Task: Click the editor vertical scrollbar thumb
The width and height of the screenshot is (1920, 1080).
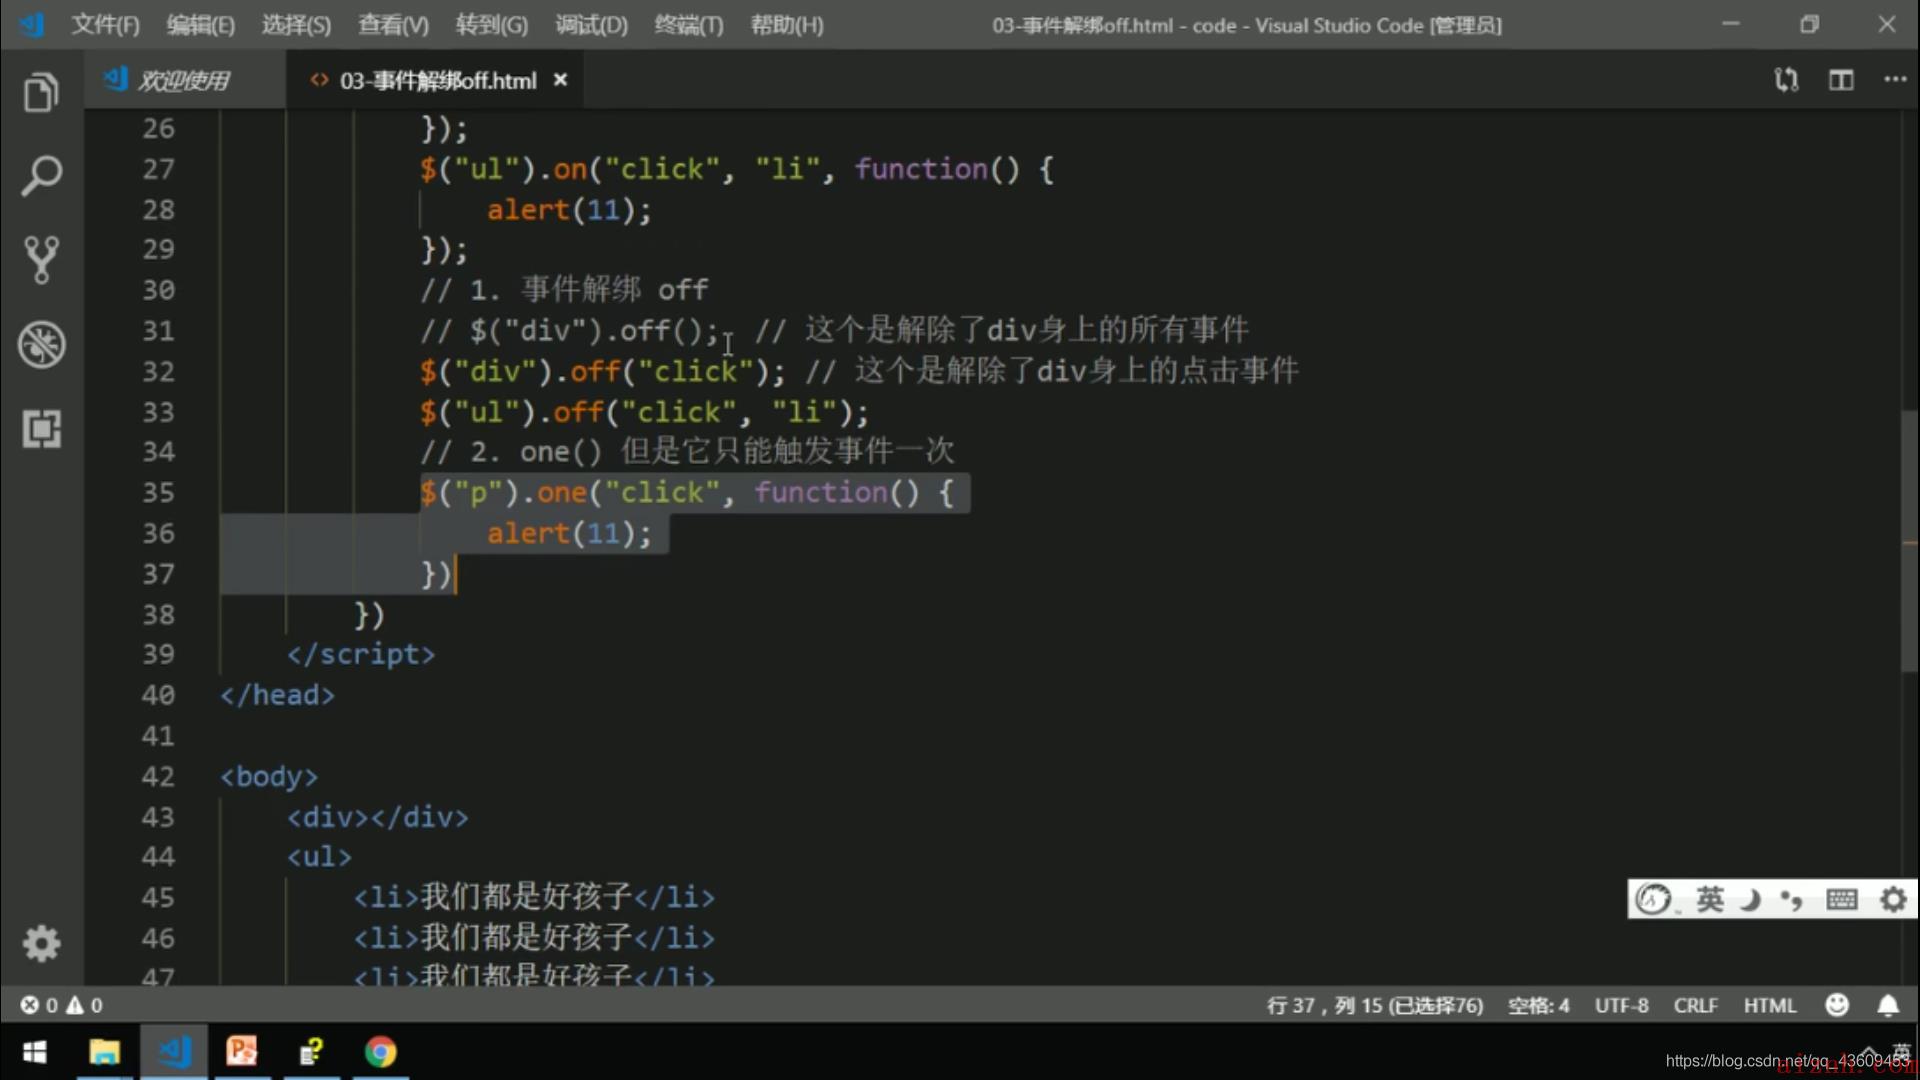Action: click(1909, 541)
